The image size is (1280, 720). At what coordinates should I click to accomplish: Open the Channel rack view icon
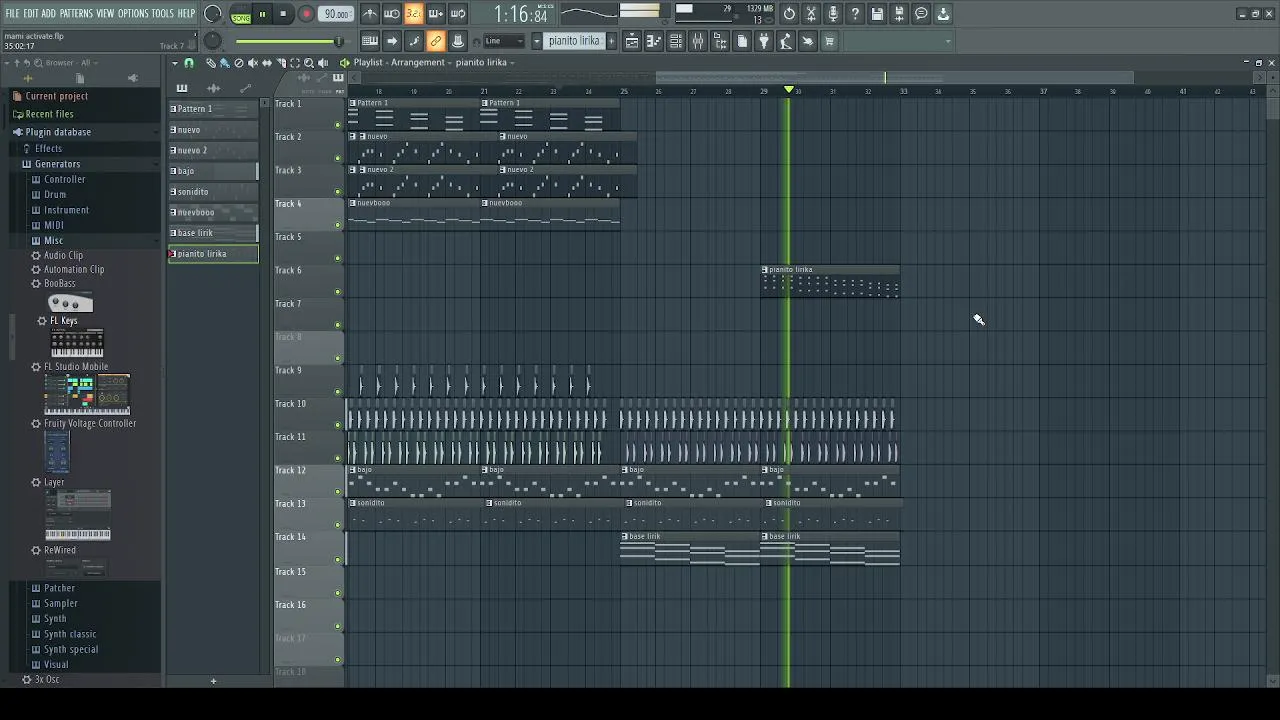pos(676,41)
